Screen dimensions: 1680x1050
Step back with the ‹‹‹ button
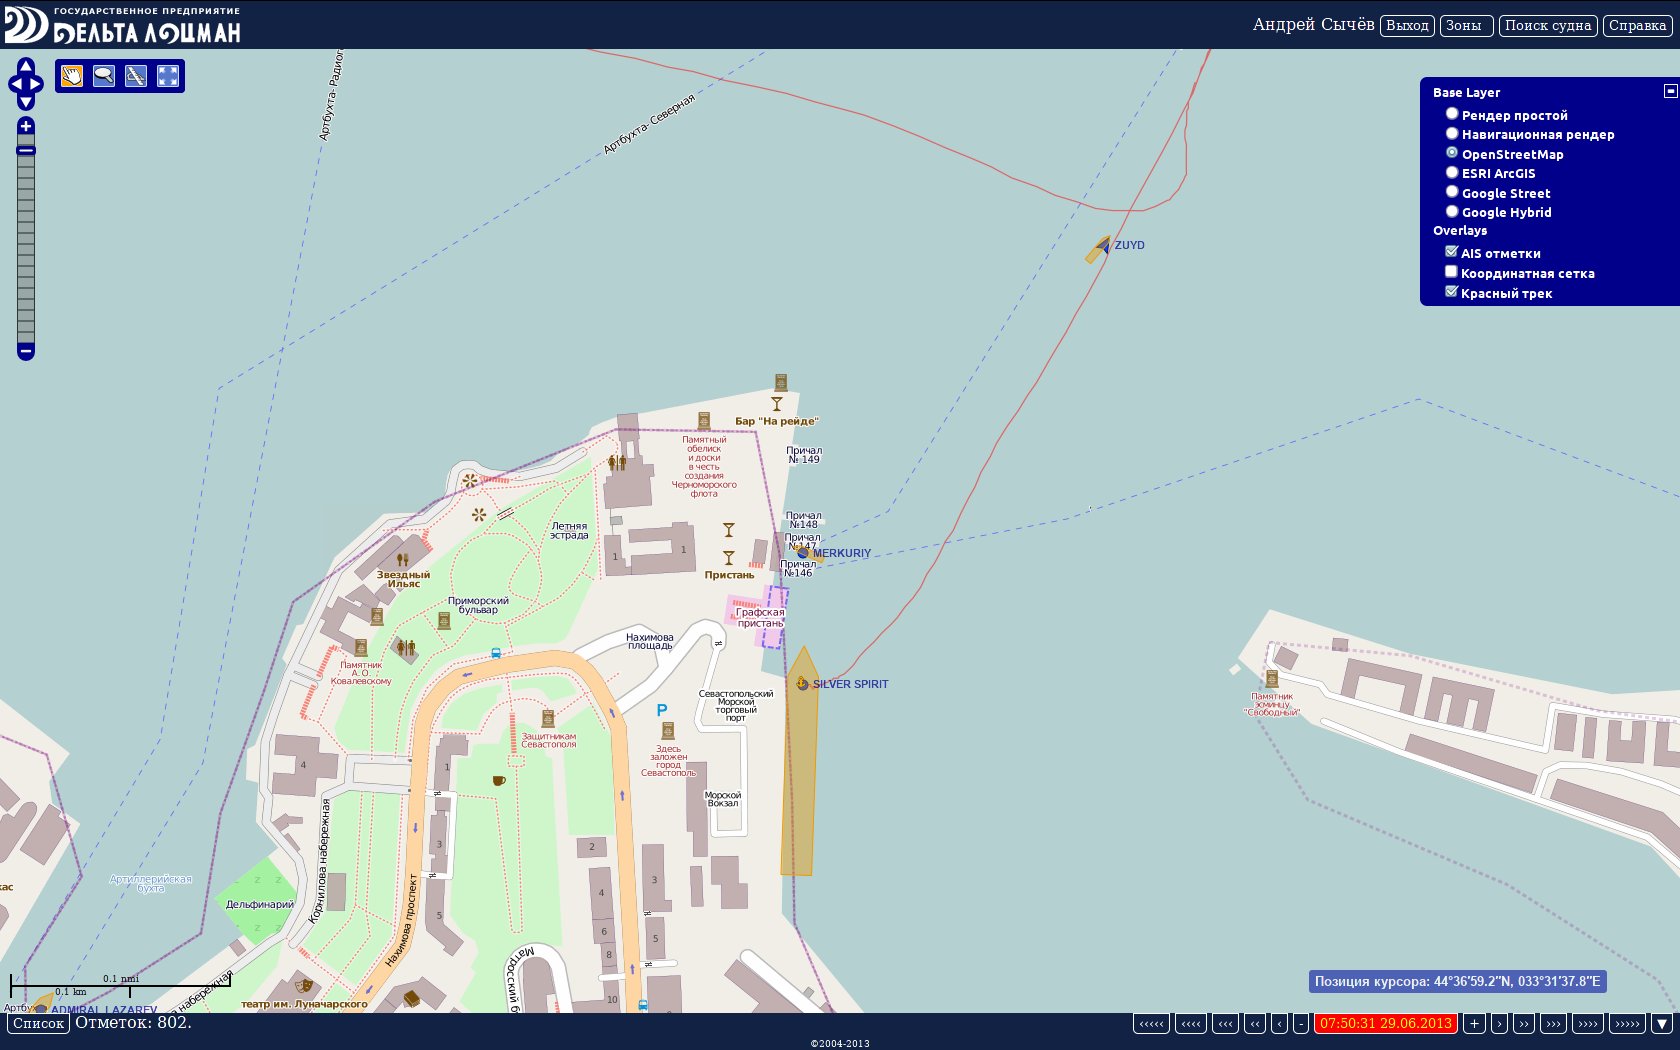pos(1225,1023)
